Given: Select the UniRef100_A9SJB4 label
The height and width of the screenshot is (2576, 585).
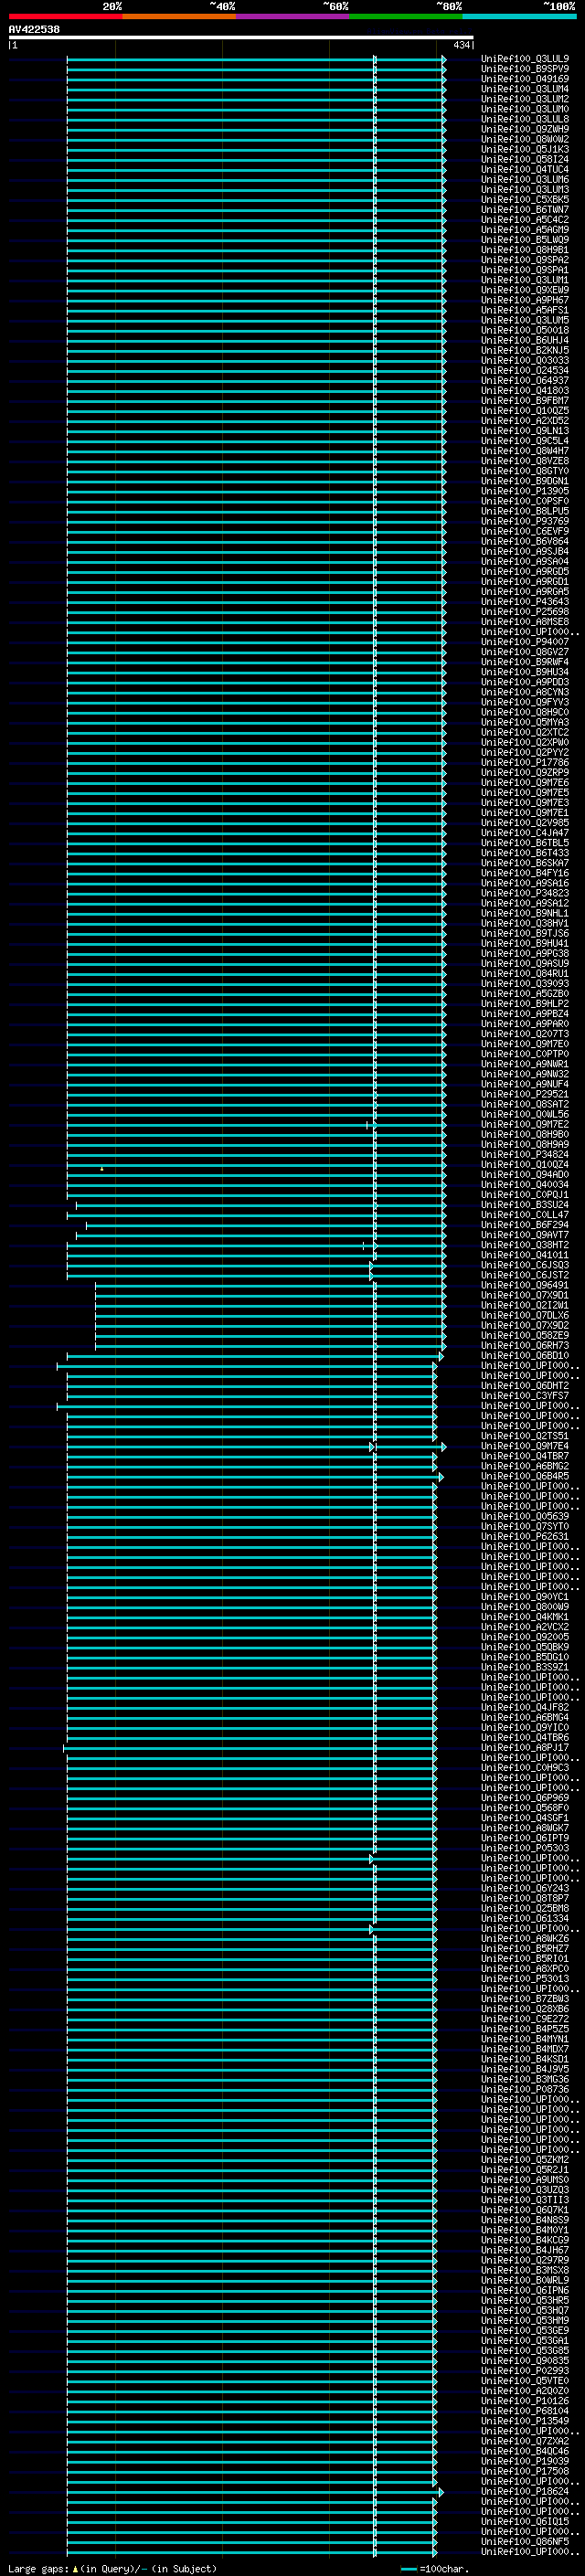Looking at the screenshot, I should coord(525,551).
